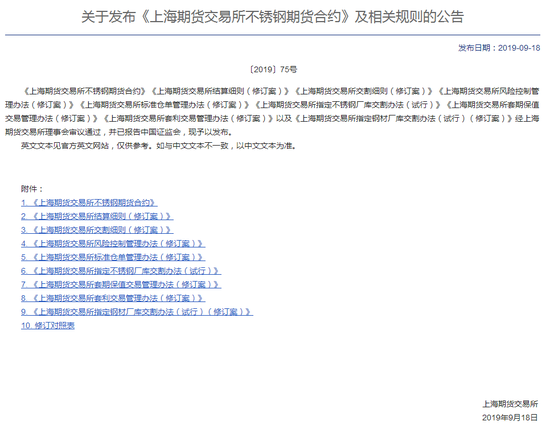Open attachment 7 套期保值交易管理办法 link
The image size is (550, 438).
[x=121, y=285]
